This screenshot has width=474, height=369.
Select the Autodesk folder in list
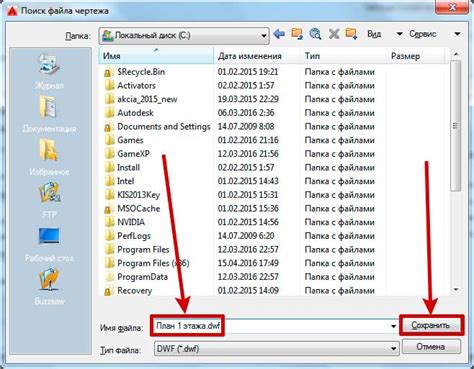click(x=135, y=113)
